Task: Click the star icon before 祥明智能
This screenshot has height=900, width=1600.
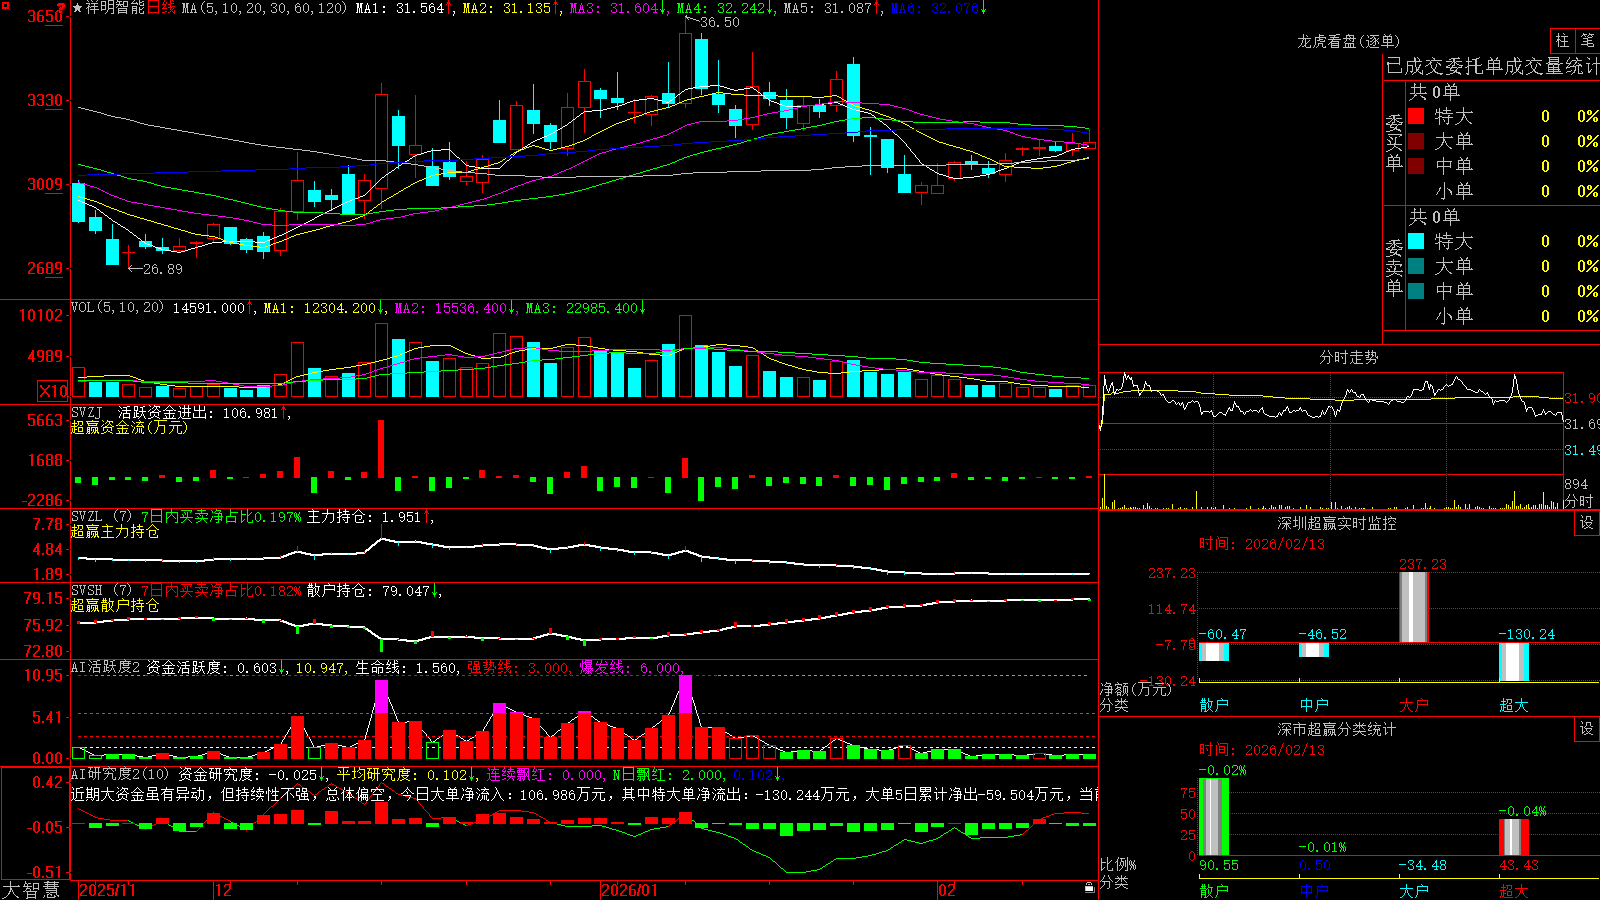Action: pyautogui.click(x=78, y=8)
